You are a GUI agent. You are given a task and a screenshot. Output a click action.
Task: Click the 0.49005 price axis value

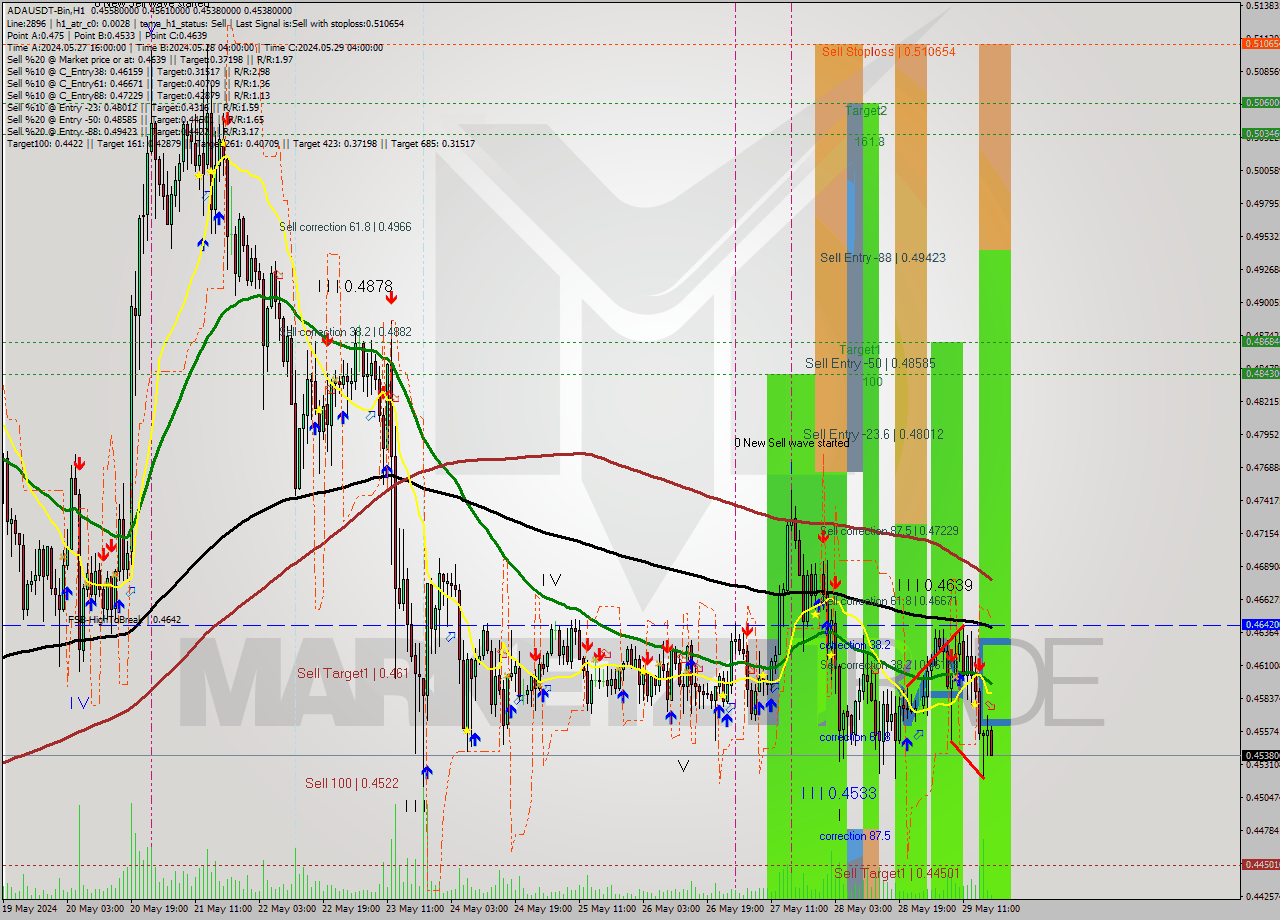[x=1262, y=302]
